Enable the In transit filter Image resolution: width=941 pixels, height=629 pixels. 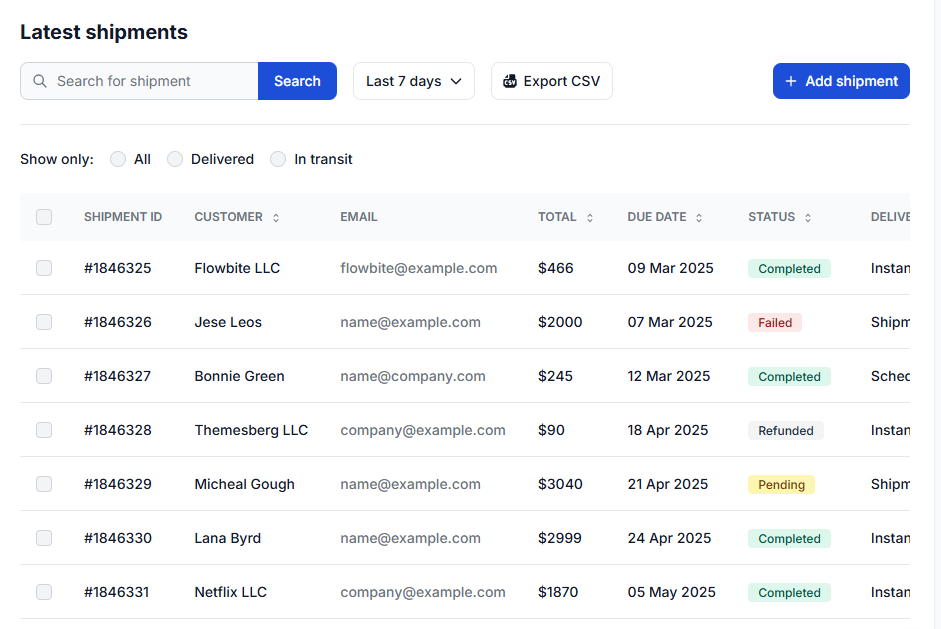pos(278,159)
